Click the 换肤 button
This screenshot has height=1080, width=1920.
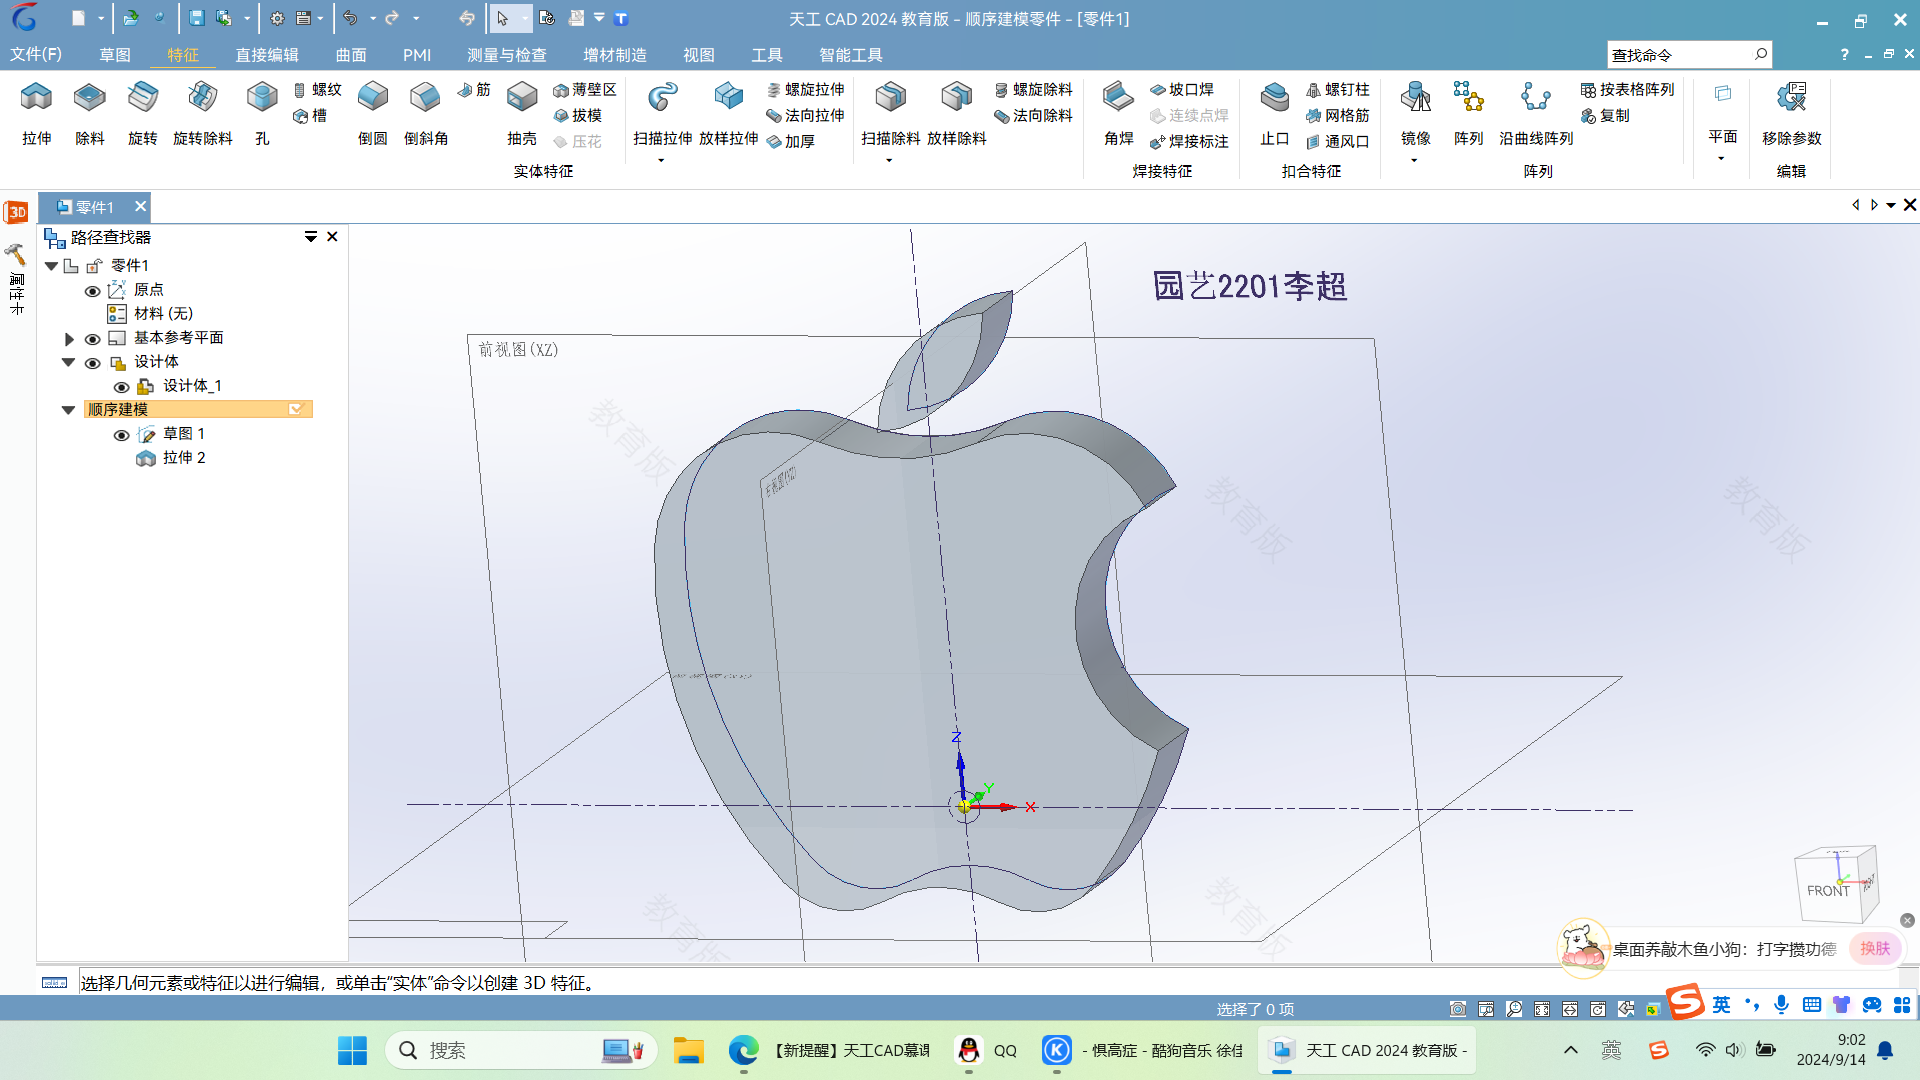tap(1875, 948)
